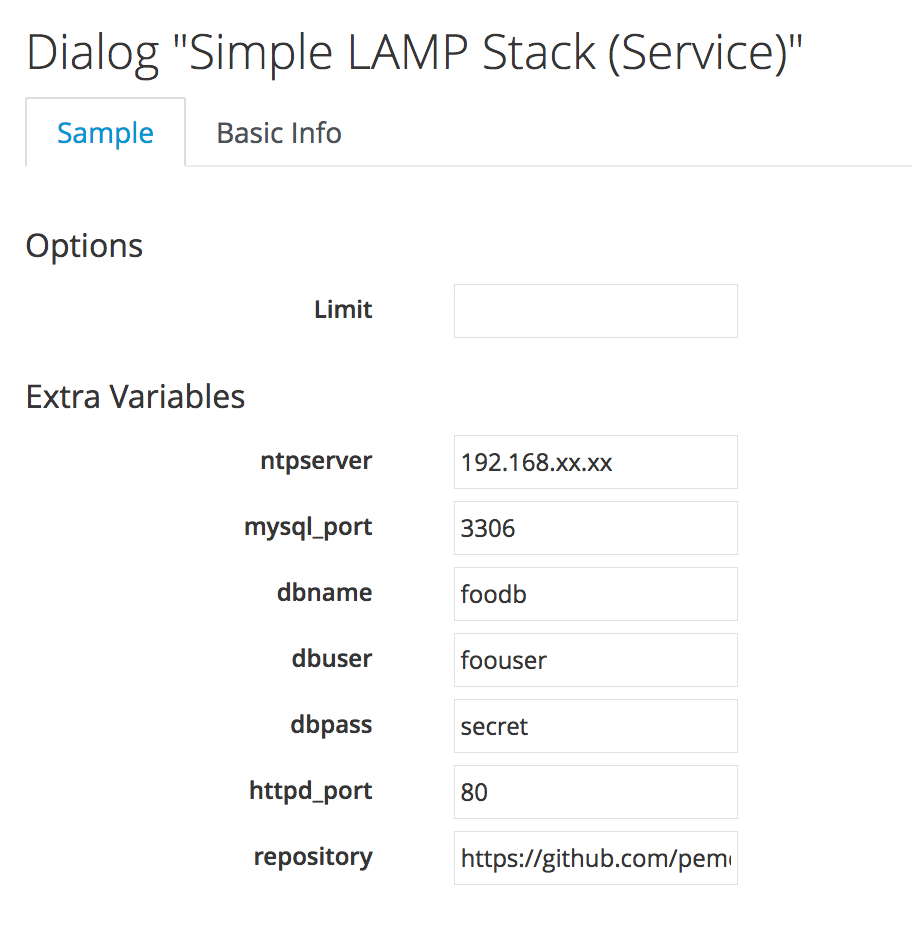Select the httpd_port field showing 80

pos(595,792)
